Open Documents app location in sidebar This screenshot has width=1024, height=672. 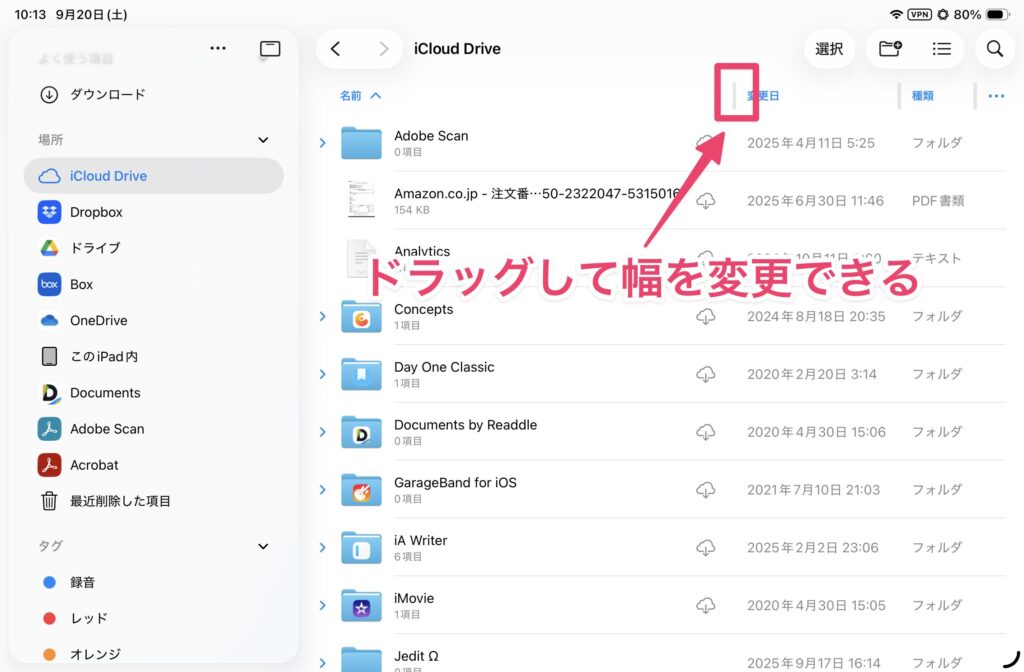pyautogui.click(x=153, y=392)
